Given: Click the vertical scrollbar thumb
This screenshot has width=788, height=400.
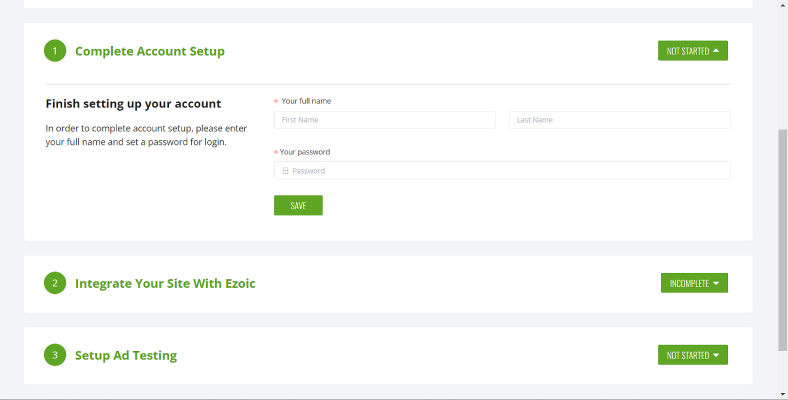Looking at the screenshot, I should 783,240.
